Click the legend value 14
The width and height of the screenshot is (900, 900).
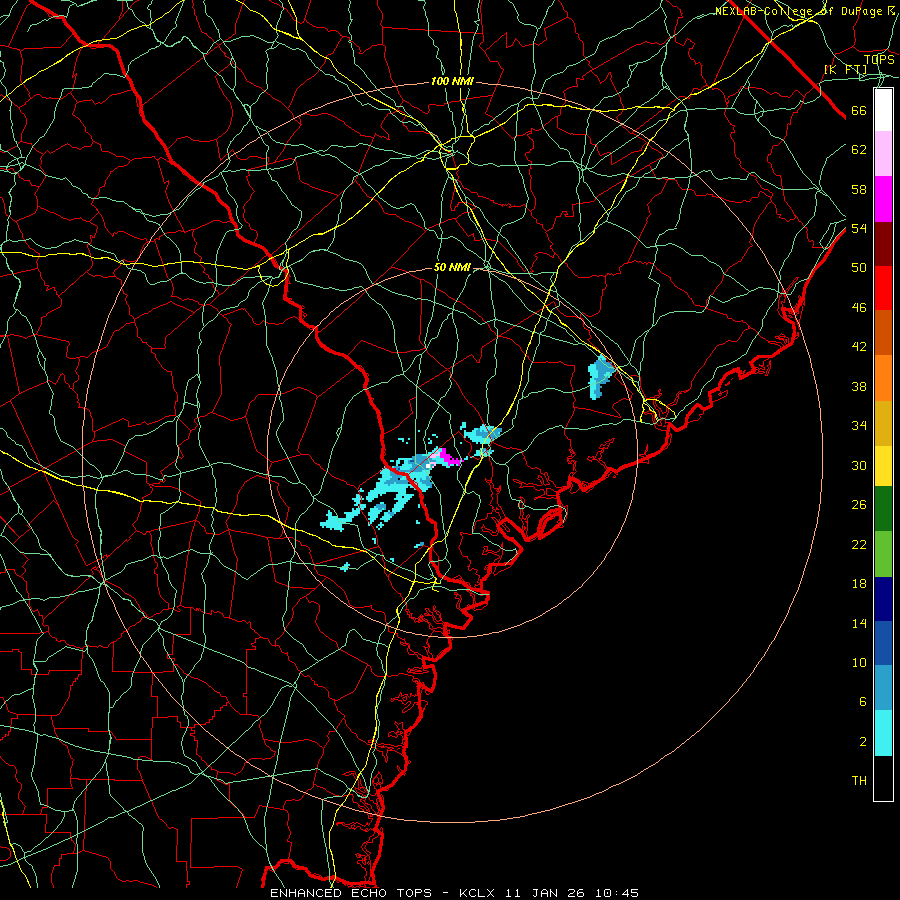click(859, 623)
